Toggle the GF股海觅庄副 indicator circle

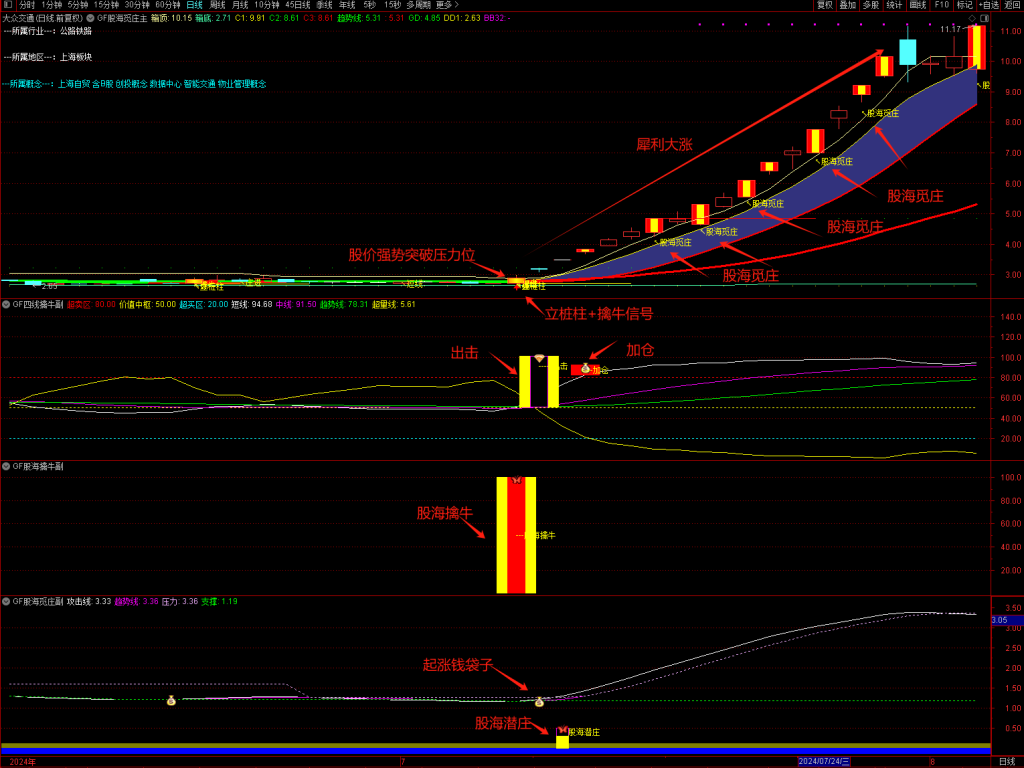coord(6,602)
